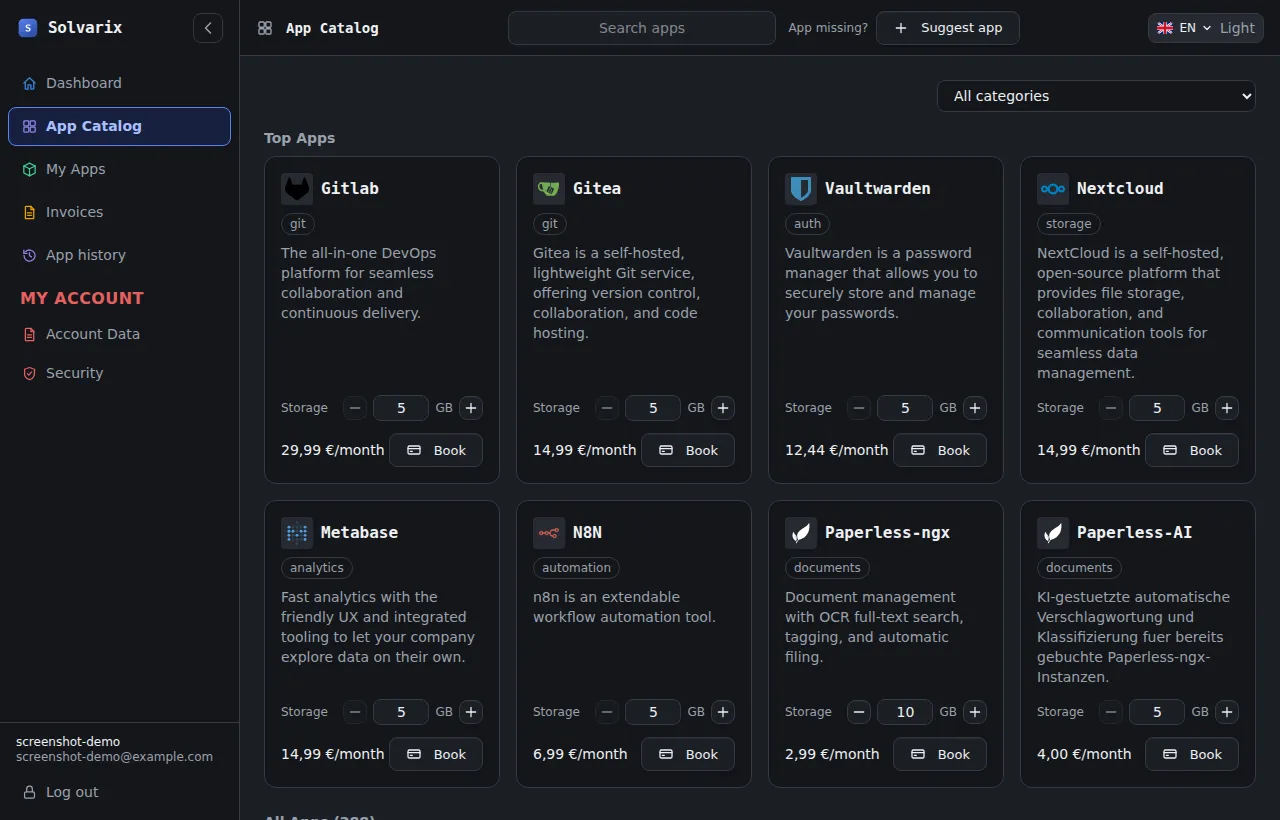Open the All categories dropdown

coord(1096,96)
